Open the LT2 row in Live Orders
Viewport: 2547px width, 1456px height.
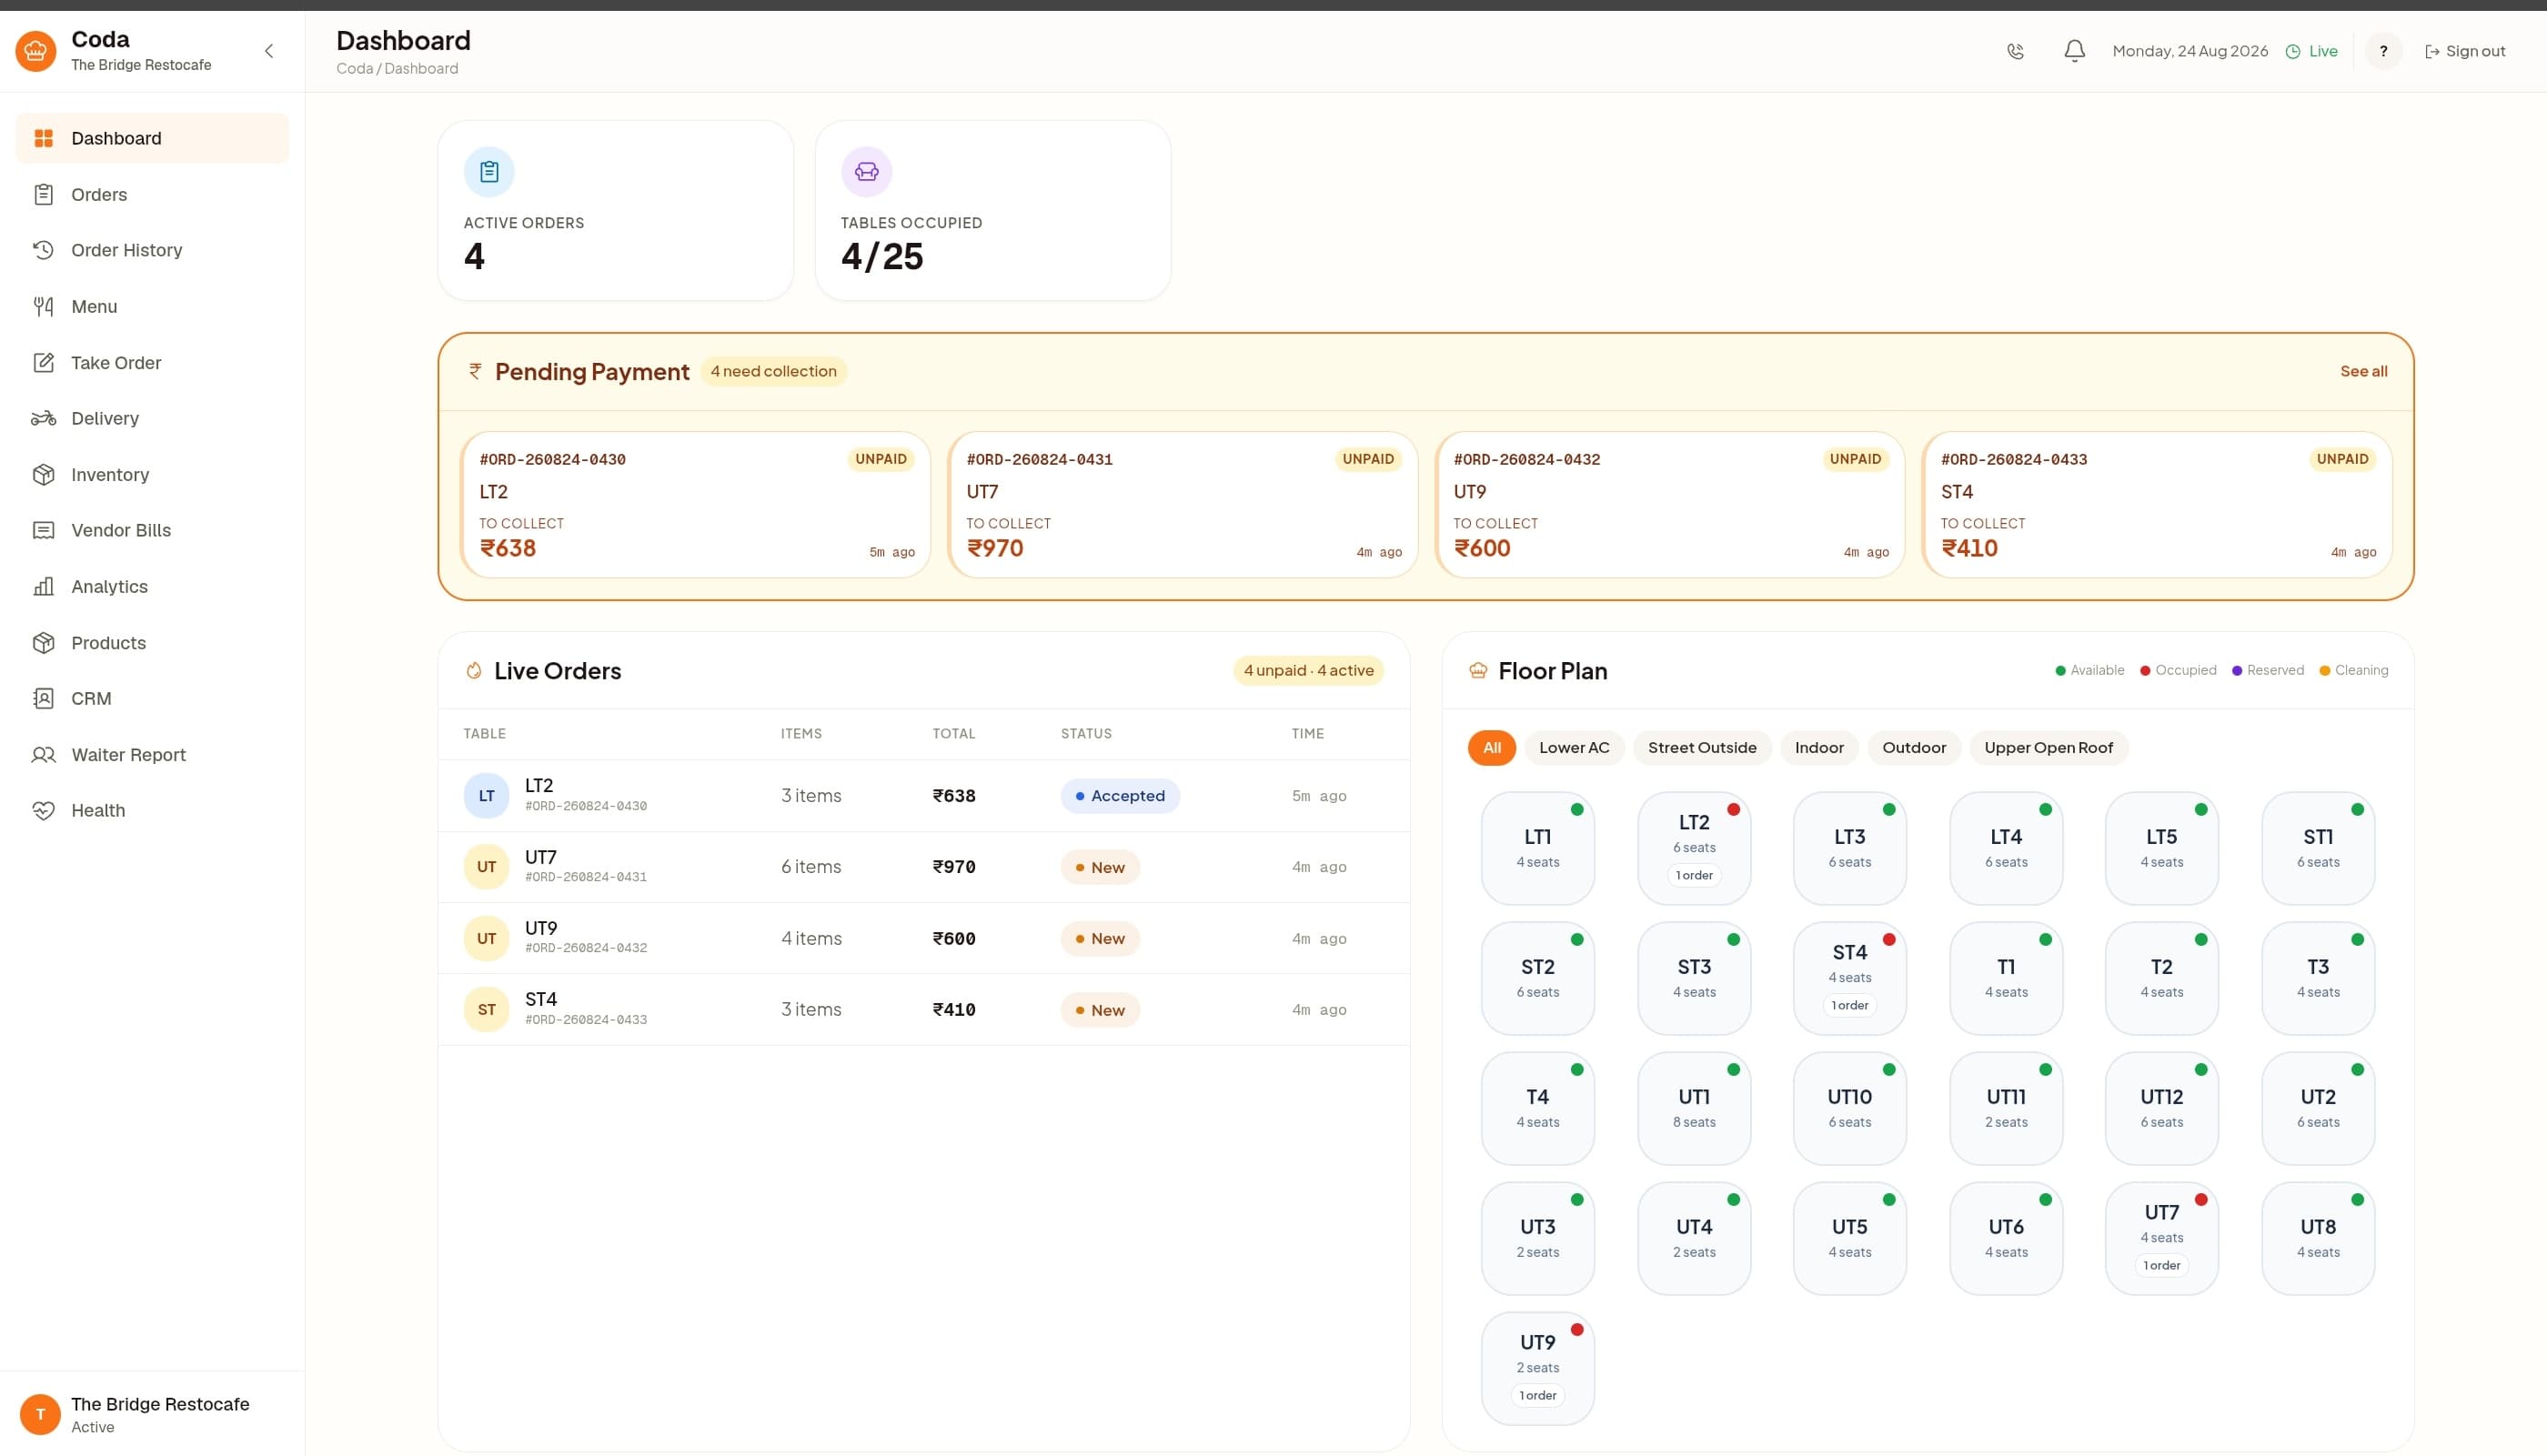click(x=924, y=796)
